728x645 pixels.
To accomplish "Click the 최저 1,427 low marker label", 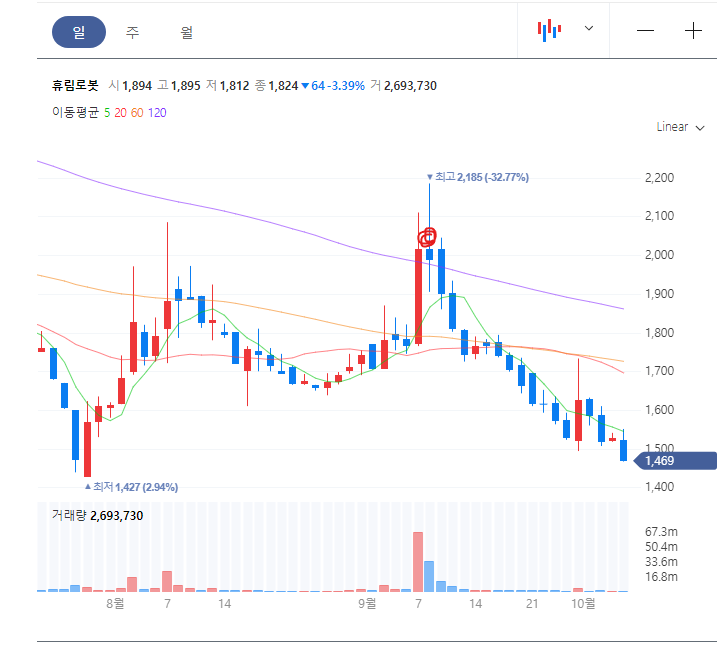I will point(131,487).
